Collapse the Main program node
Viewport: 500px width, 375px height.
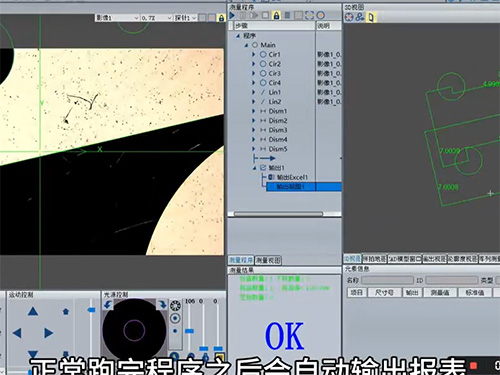(x=246, y=45)
